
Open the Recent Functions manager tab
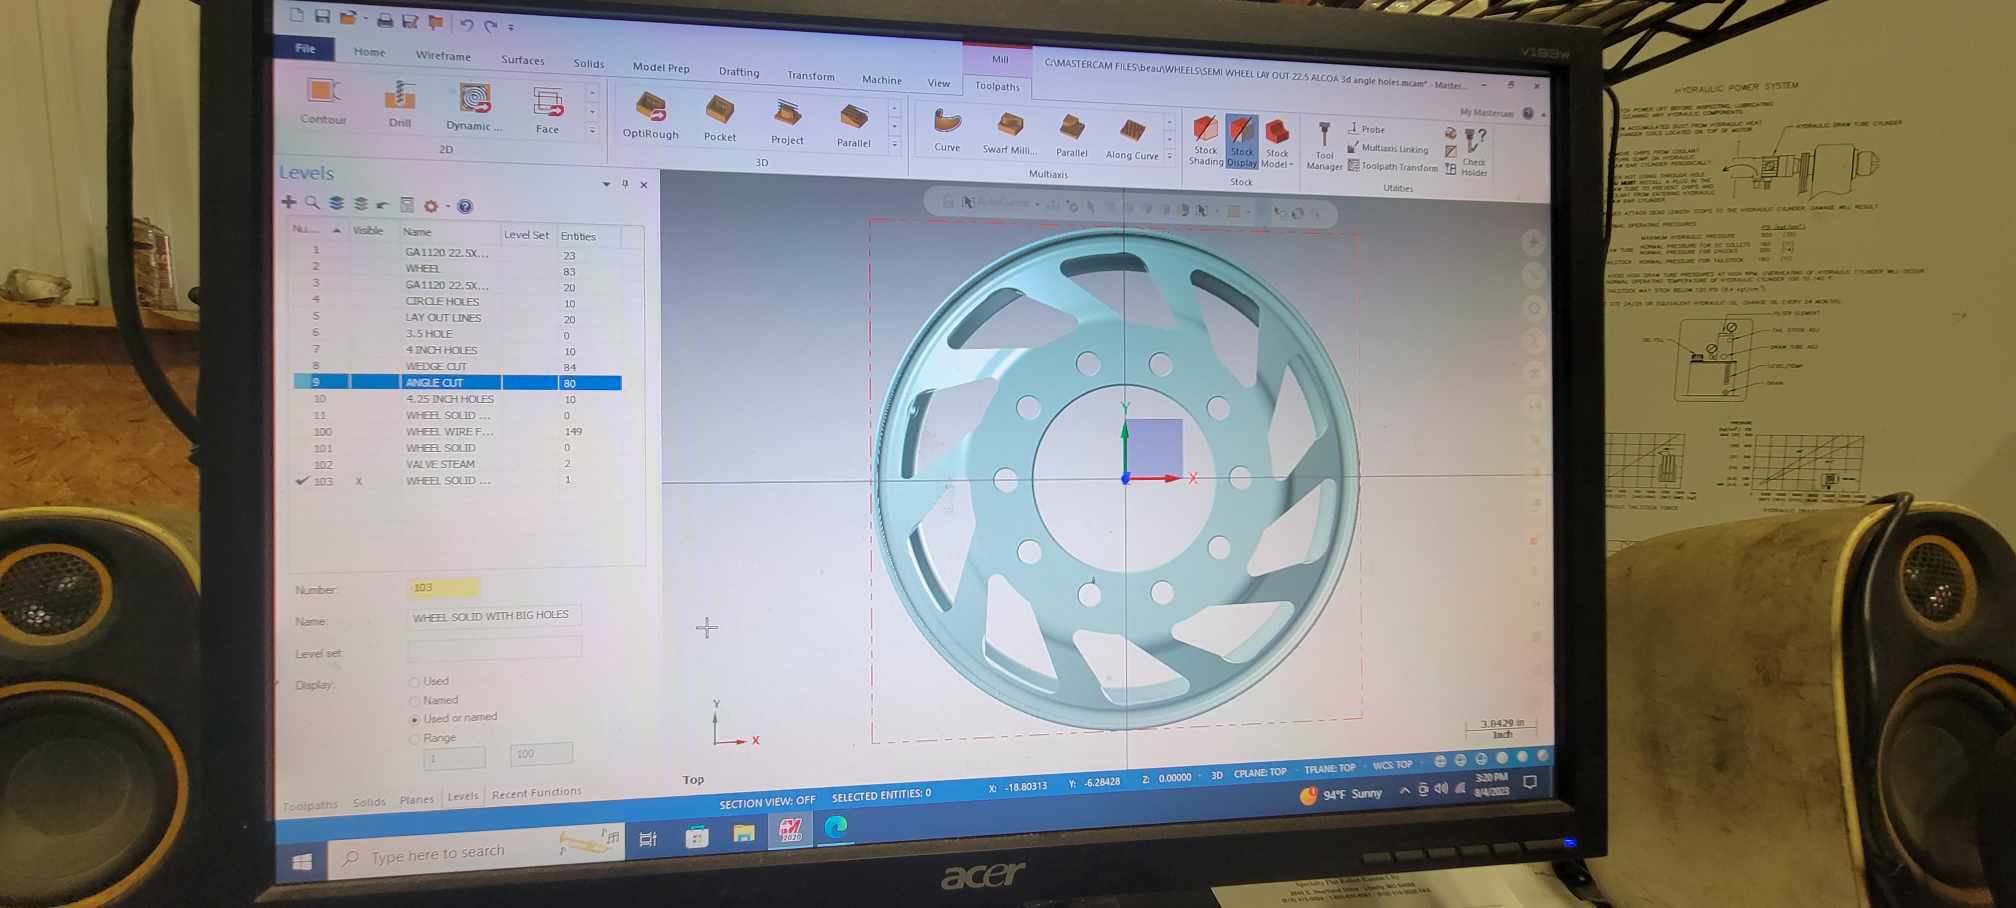tap(536, 793)
